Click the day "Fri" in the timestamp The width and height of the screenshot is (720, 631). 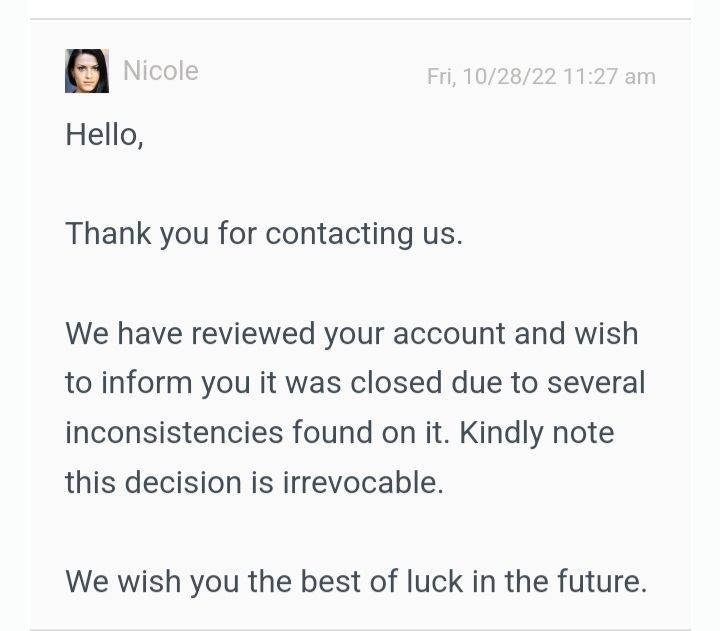click(x=439, y=77)
